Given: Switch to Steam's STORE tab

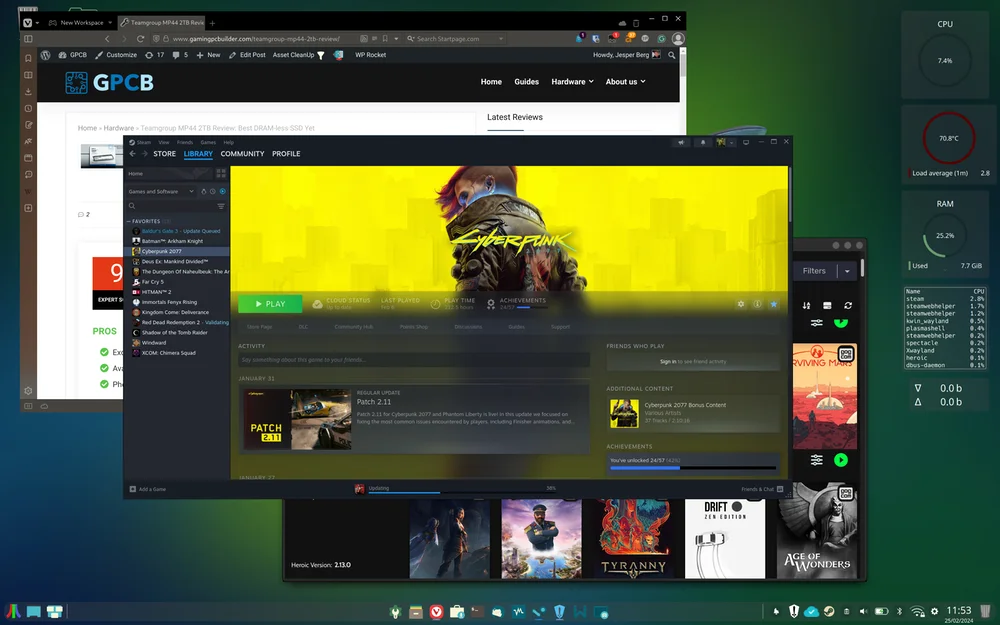Looking at the screenshot, I should [164, 153].
